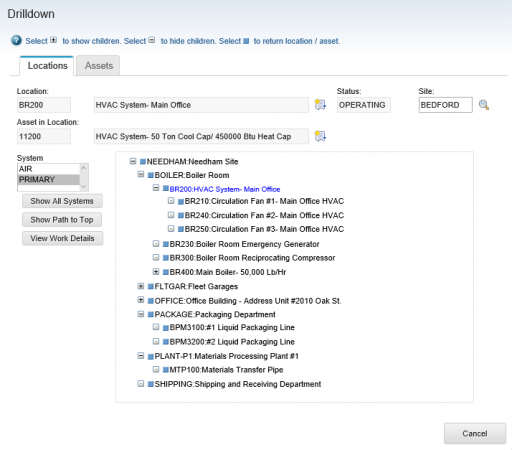The width and height of the screenshot is (512, 450).
Task: Click BR240:Circulation Fan #2- Main Office HVAC text
Action: [264, 215]
